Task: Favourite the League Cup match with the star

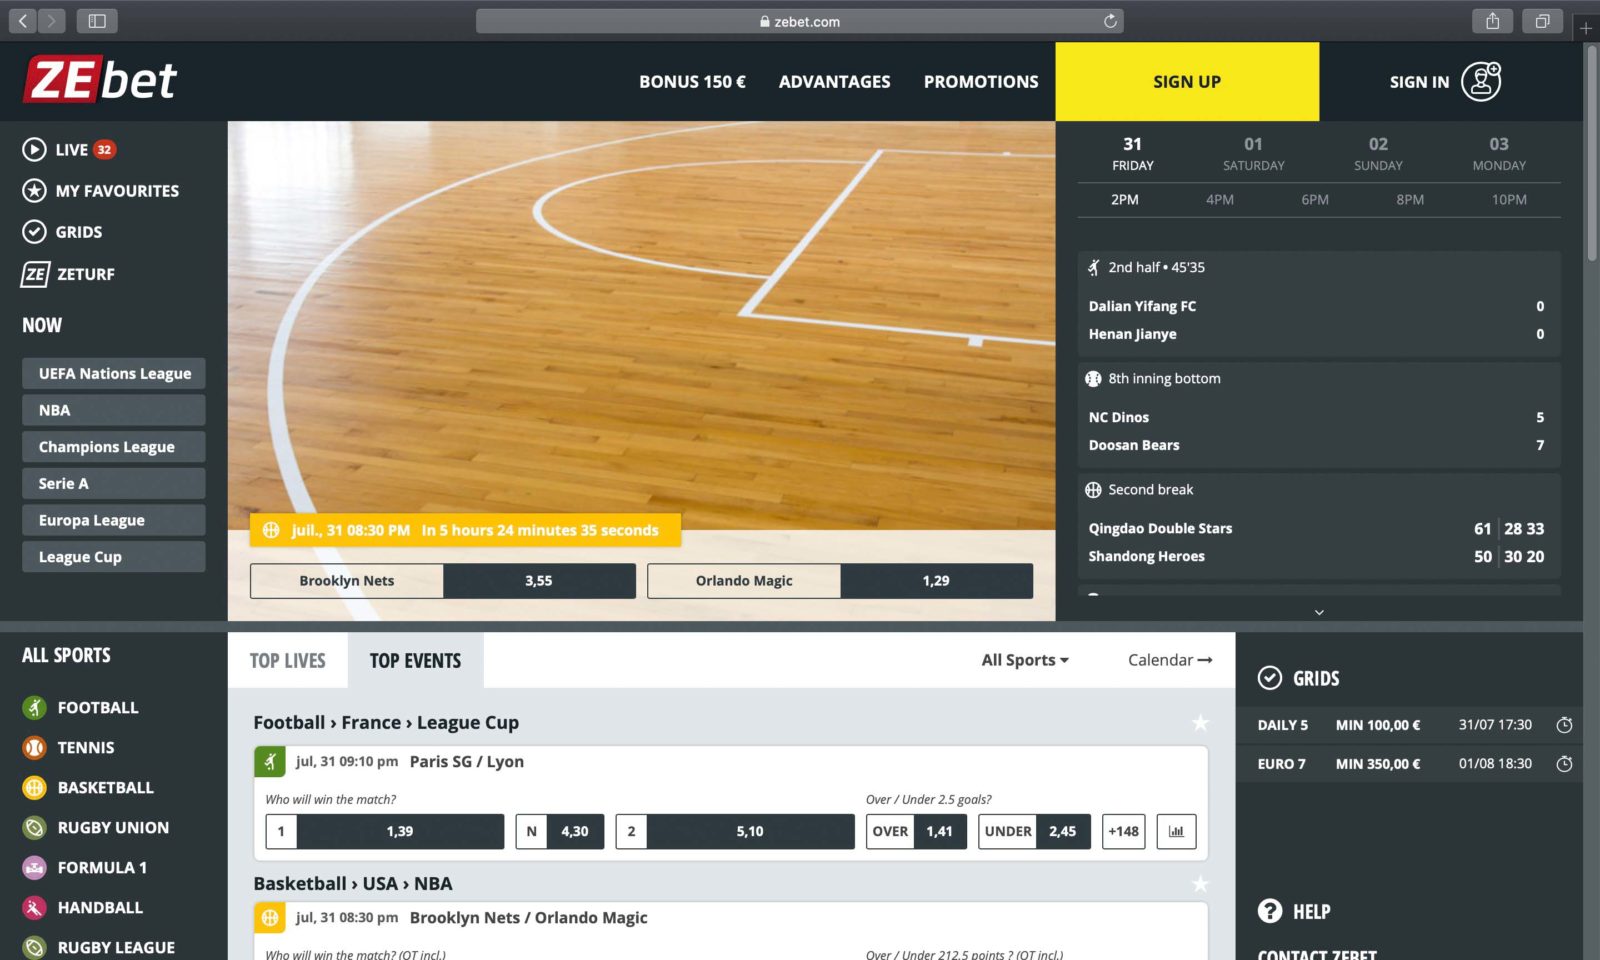Action: coord(1200,722)
